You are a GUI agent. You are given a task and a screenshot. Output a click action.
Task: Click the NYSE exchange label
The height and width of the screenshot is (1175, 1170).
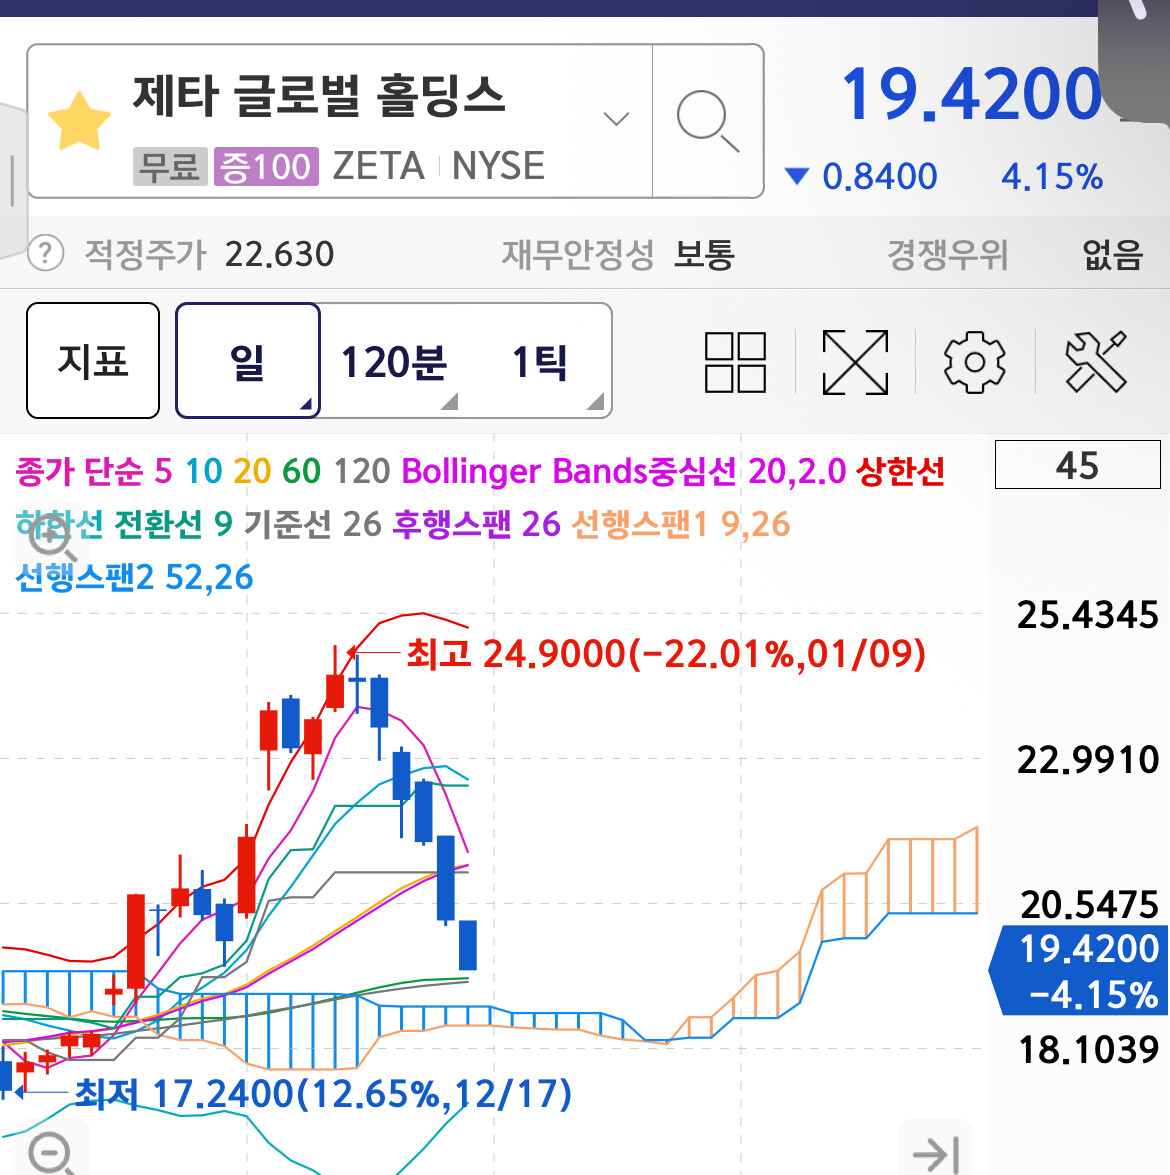(498, 166)
